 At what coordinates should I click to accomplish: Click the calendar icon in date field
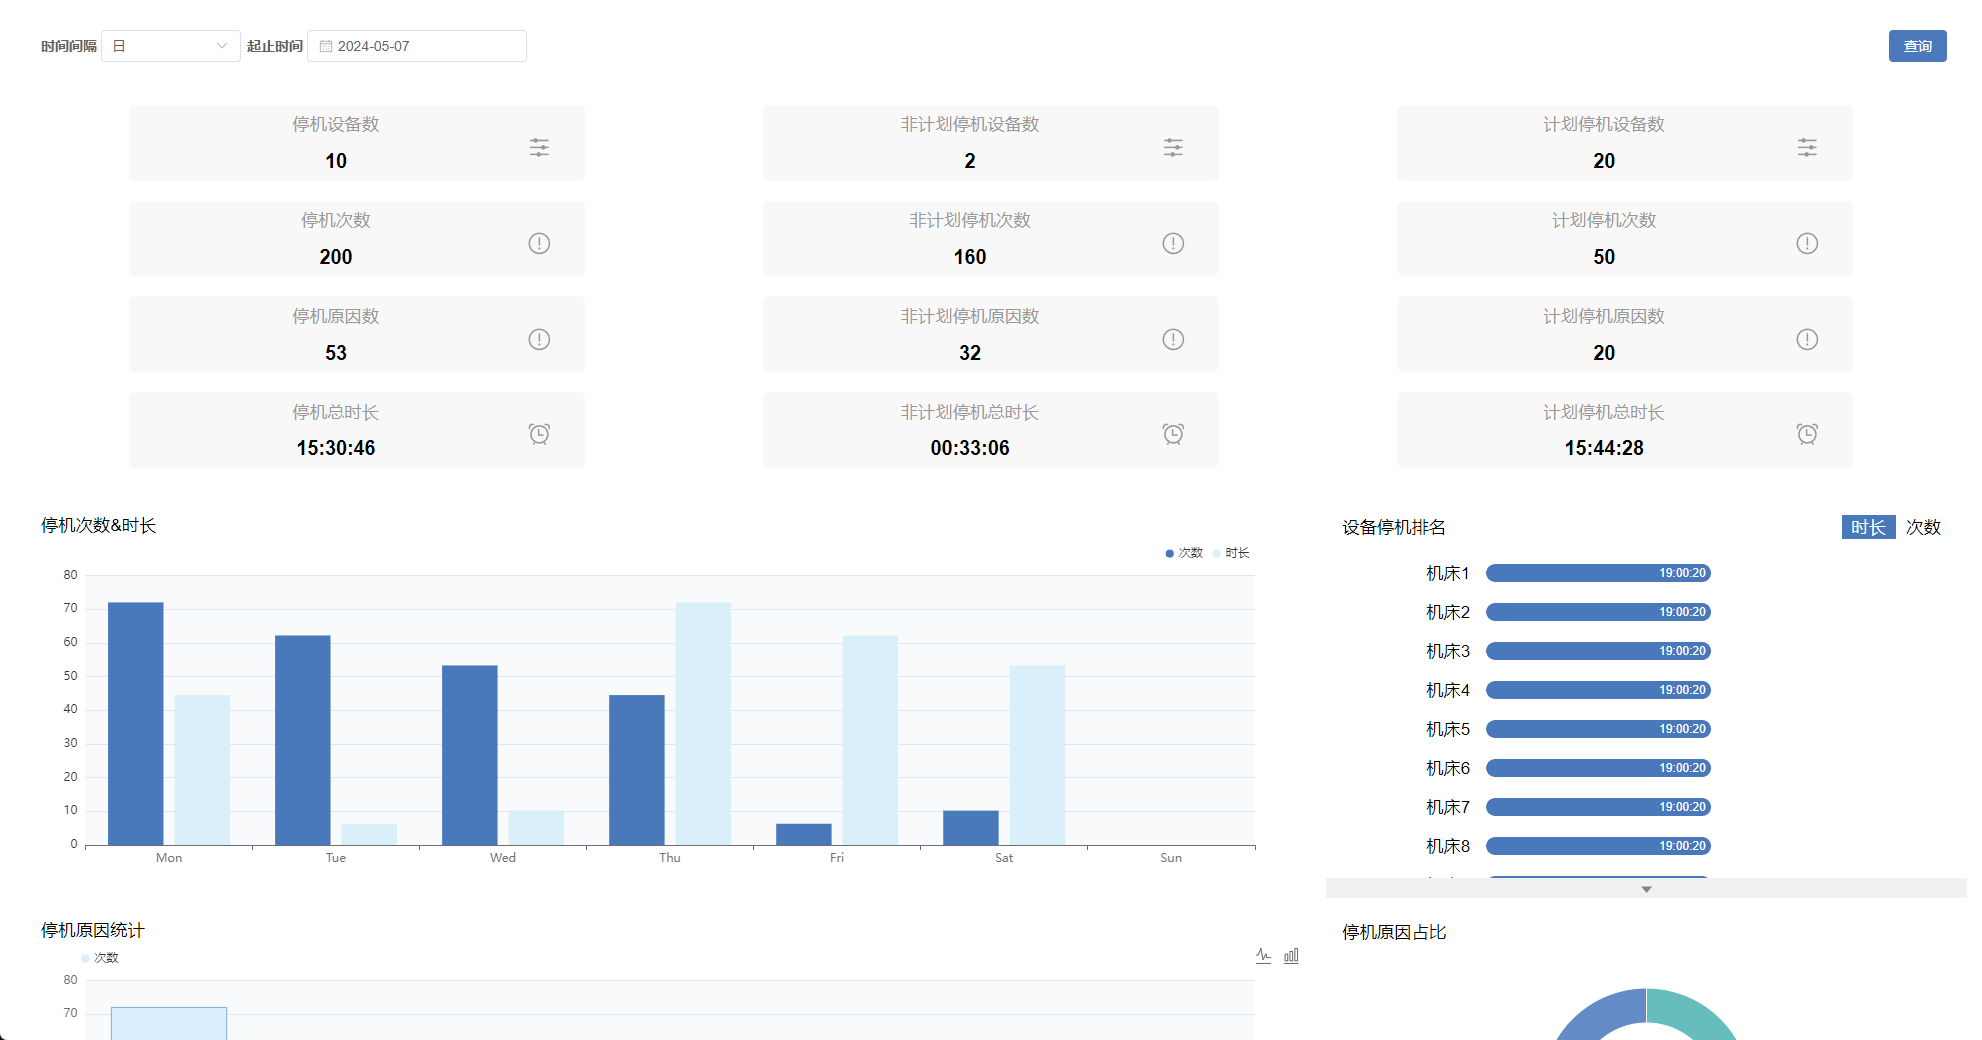point(326,46)
